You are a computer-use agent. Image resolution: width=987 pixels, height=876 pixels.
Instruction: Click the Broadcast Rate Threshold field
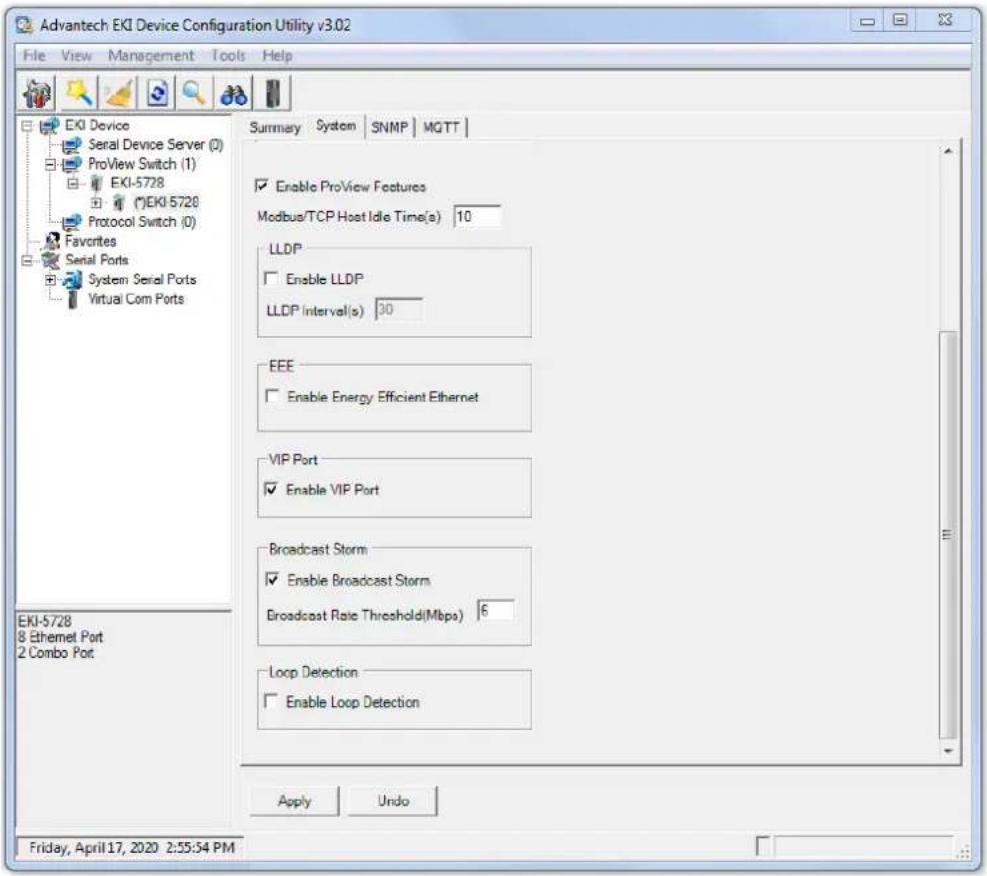pos(495,610)
